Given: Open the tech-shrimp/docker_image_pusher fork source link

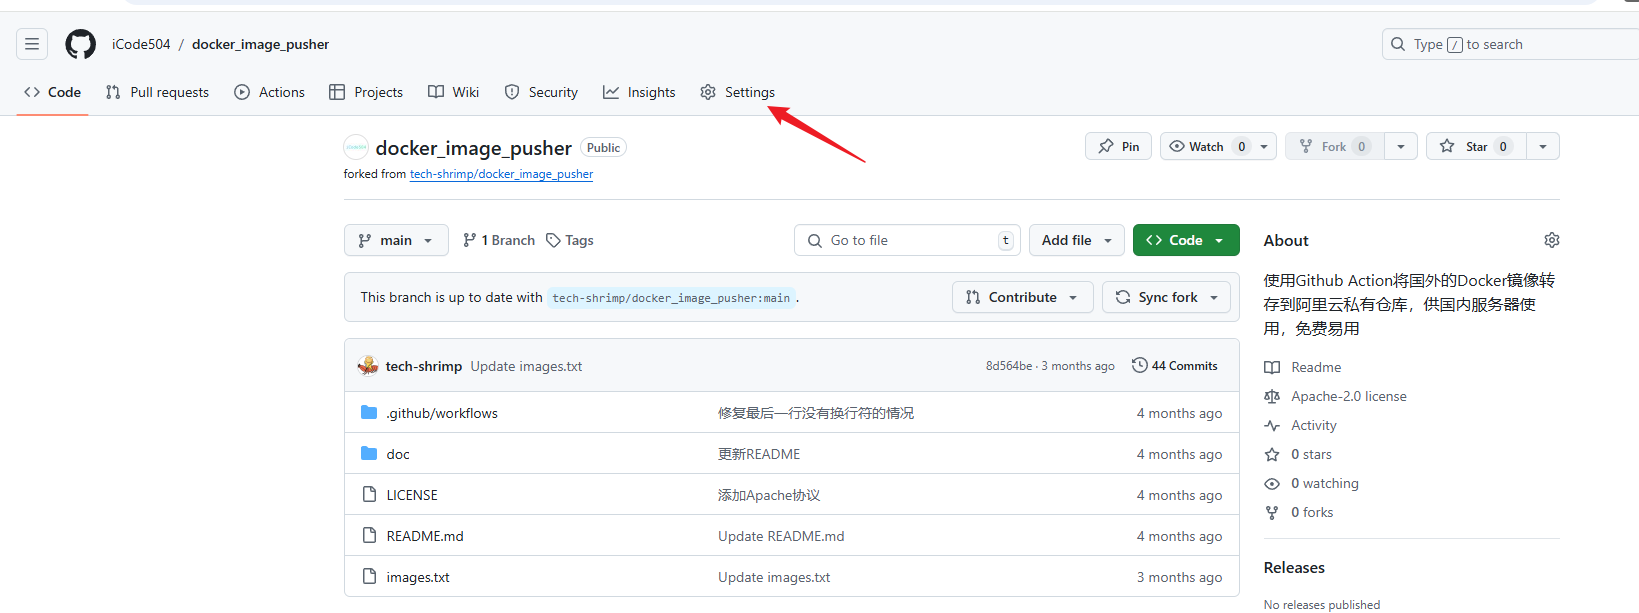Looking at the screenshot, I should 501,174.
